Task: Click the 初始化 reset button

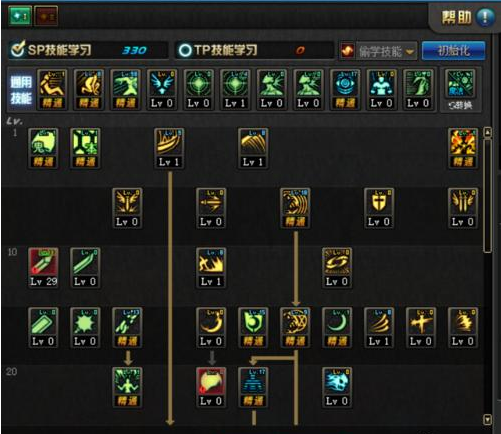Action: click(453, 51)
